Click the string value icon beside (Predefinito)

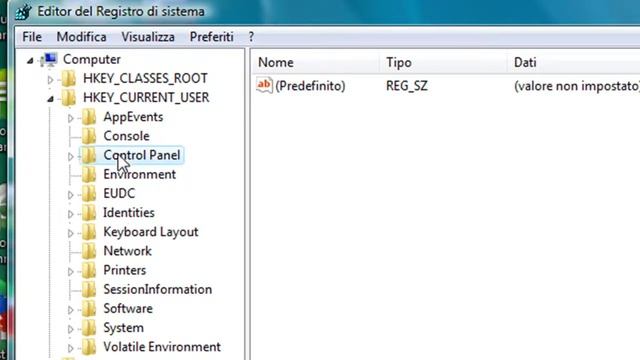click(264, 85)
